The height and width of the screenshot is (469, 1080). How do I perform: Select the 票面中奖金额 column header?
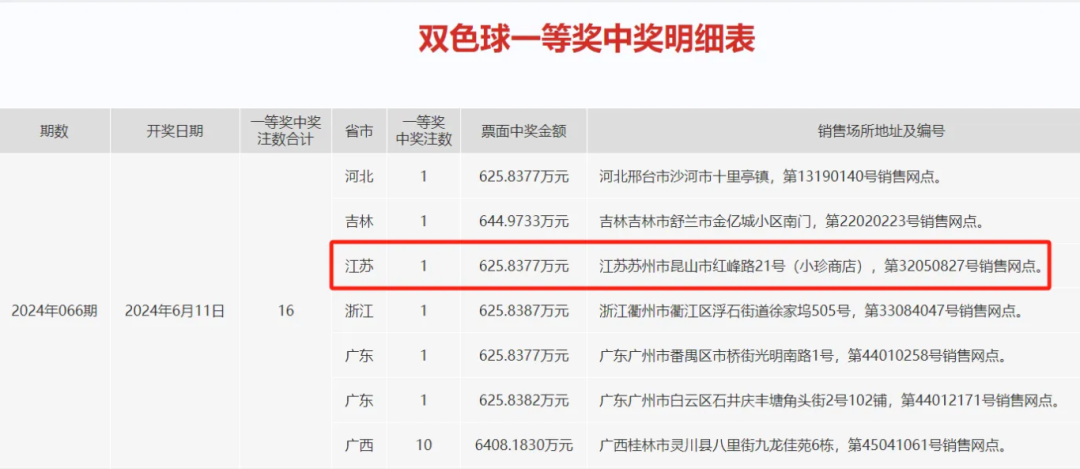coord(523,131)
